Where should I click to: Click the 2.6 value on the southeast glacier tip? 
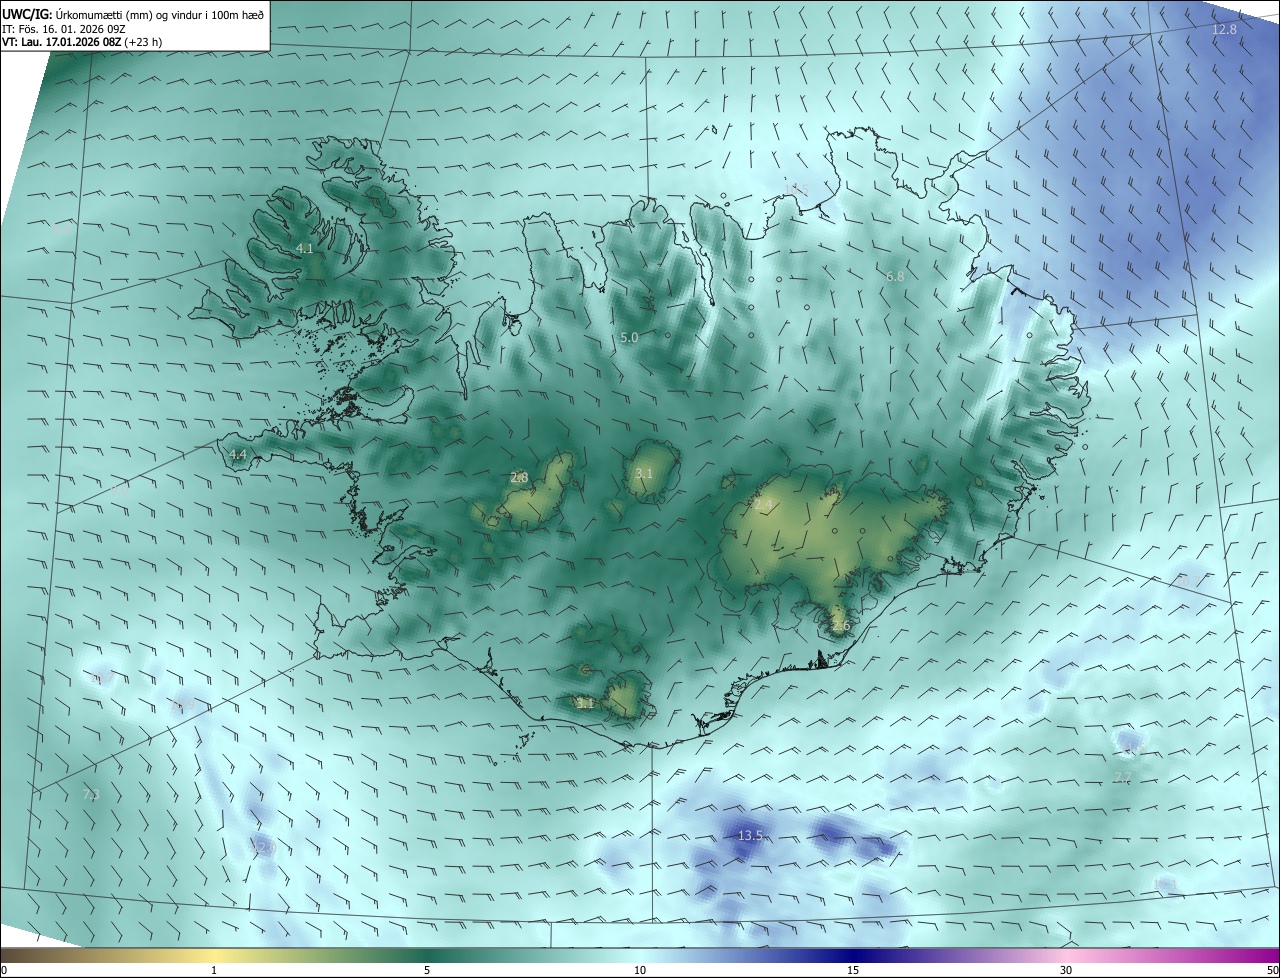click(841, 626)
